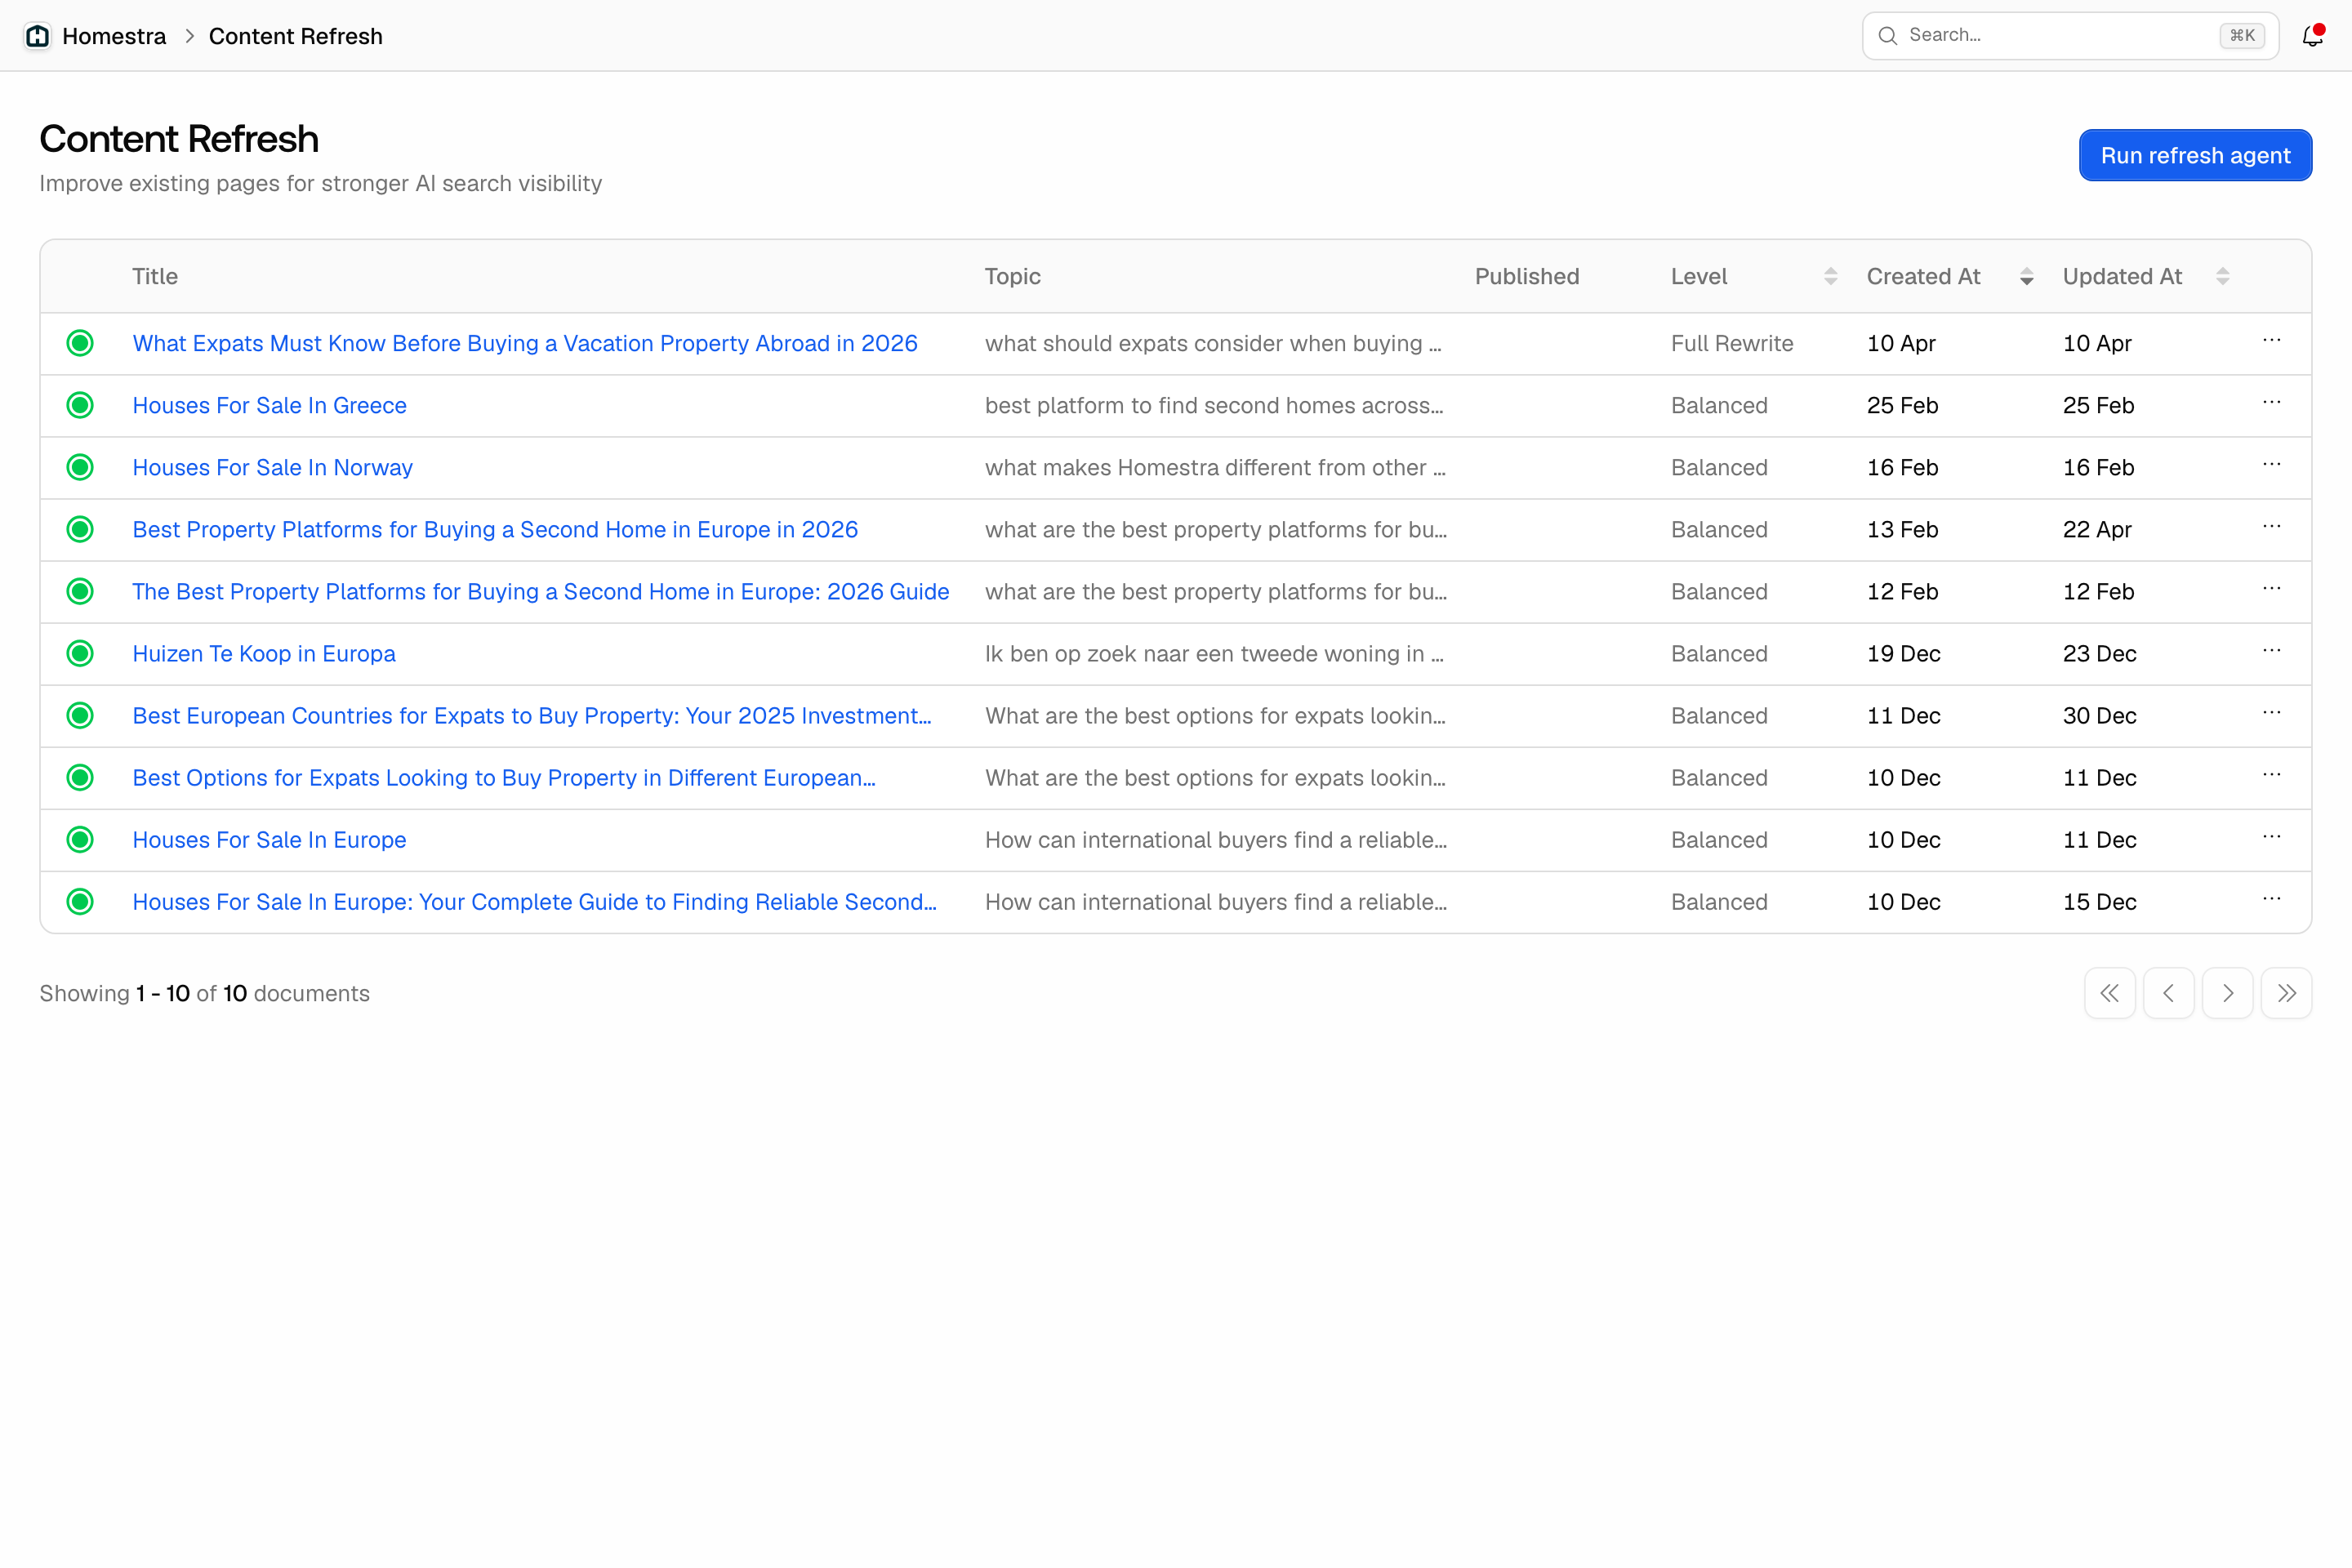Click green status dot for Huizen Te Koop in Europa

[80, 653]
